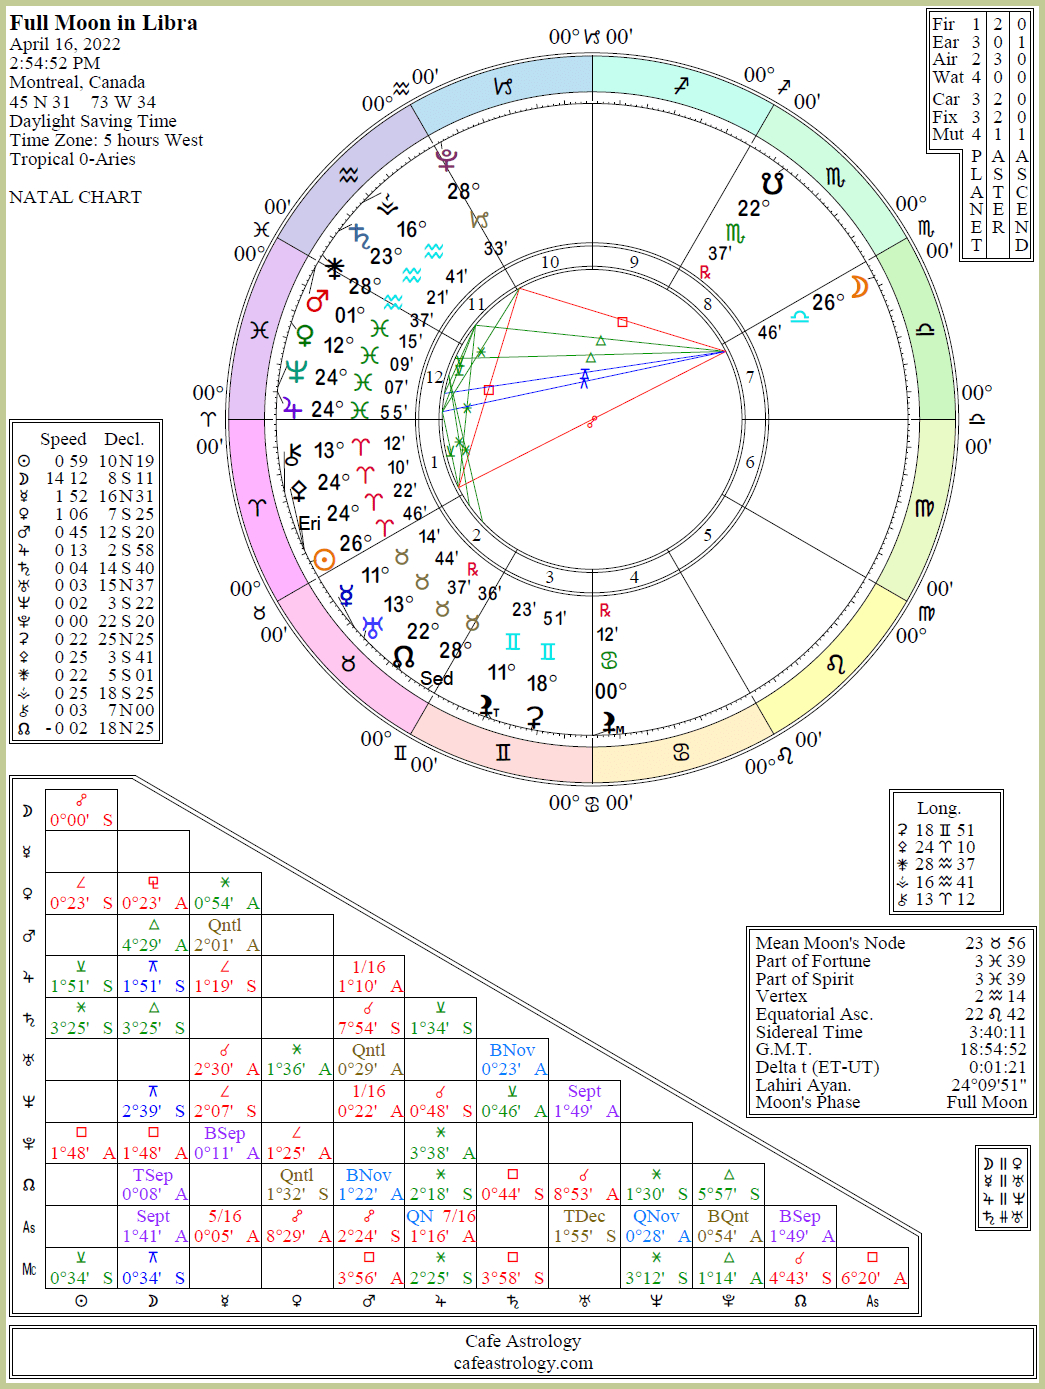Click the "TDec 1°55'" cell in the aspect grid
This screenshot has height=1389, width=1045.
[585, 1226]
